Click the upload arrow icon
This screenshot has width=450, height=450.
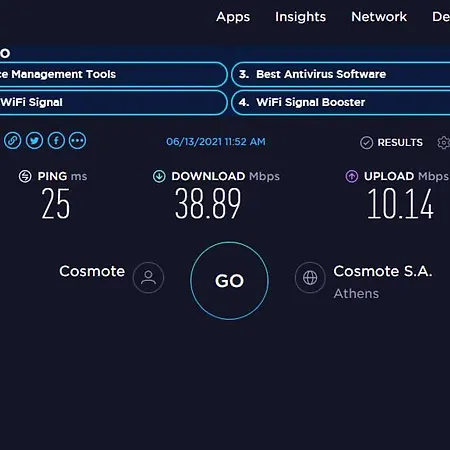click(352, 176)
